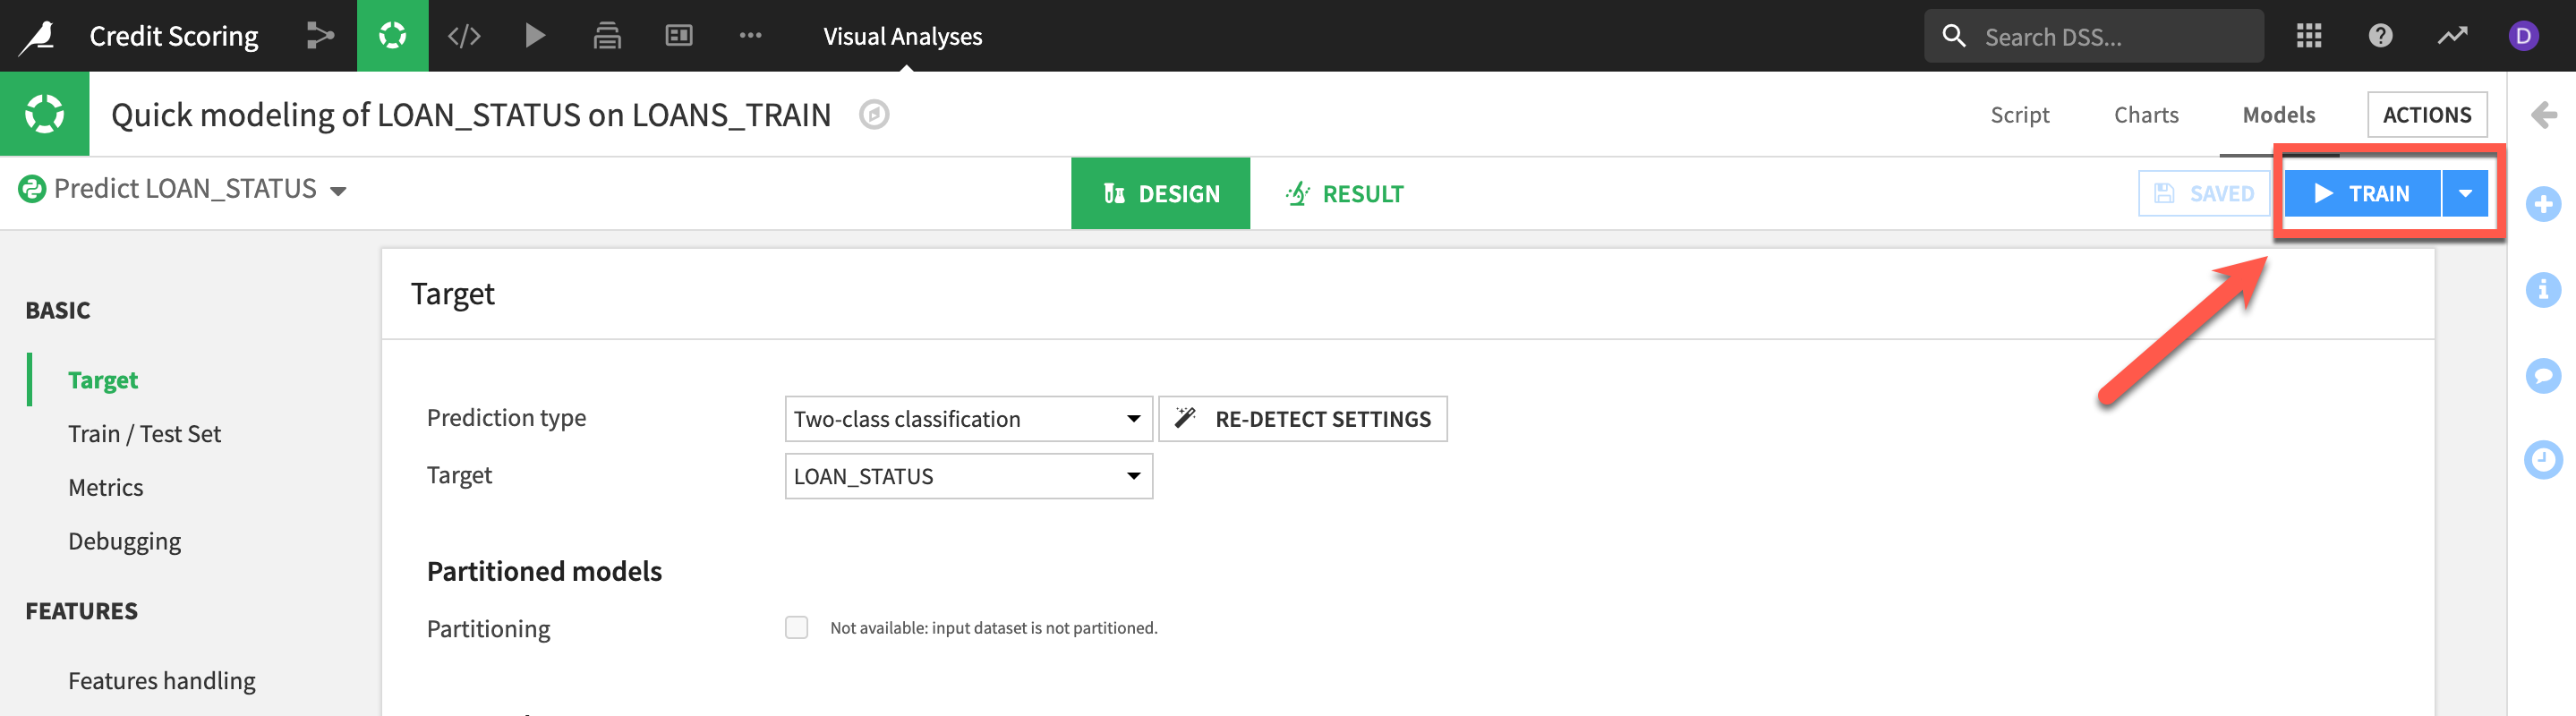The height and width of the screenshot is (716, 2576).
Task: Click Re-detect Settings button
Action: click(x=1302, y=419)
